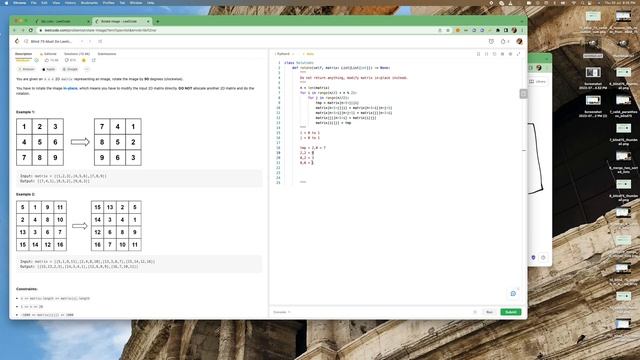Click the editor reset code icon
The image size is (640, 360).
[494, 54]
